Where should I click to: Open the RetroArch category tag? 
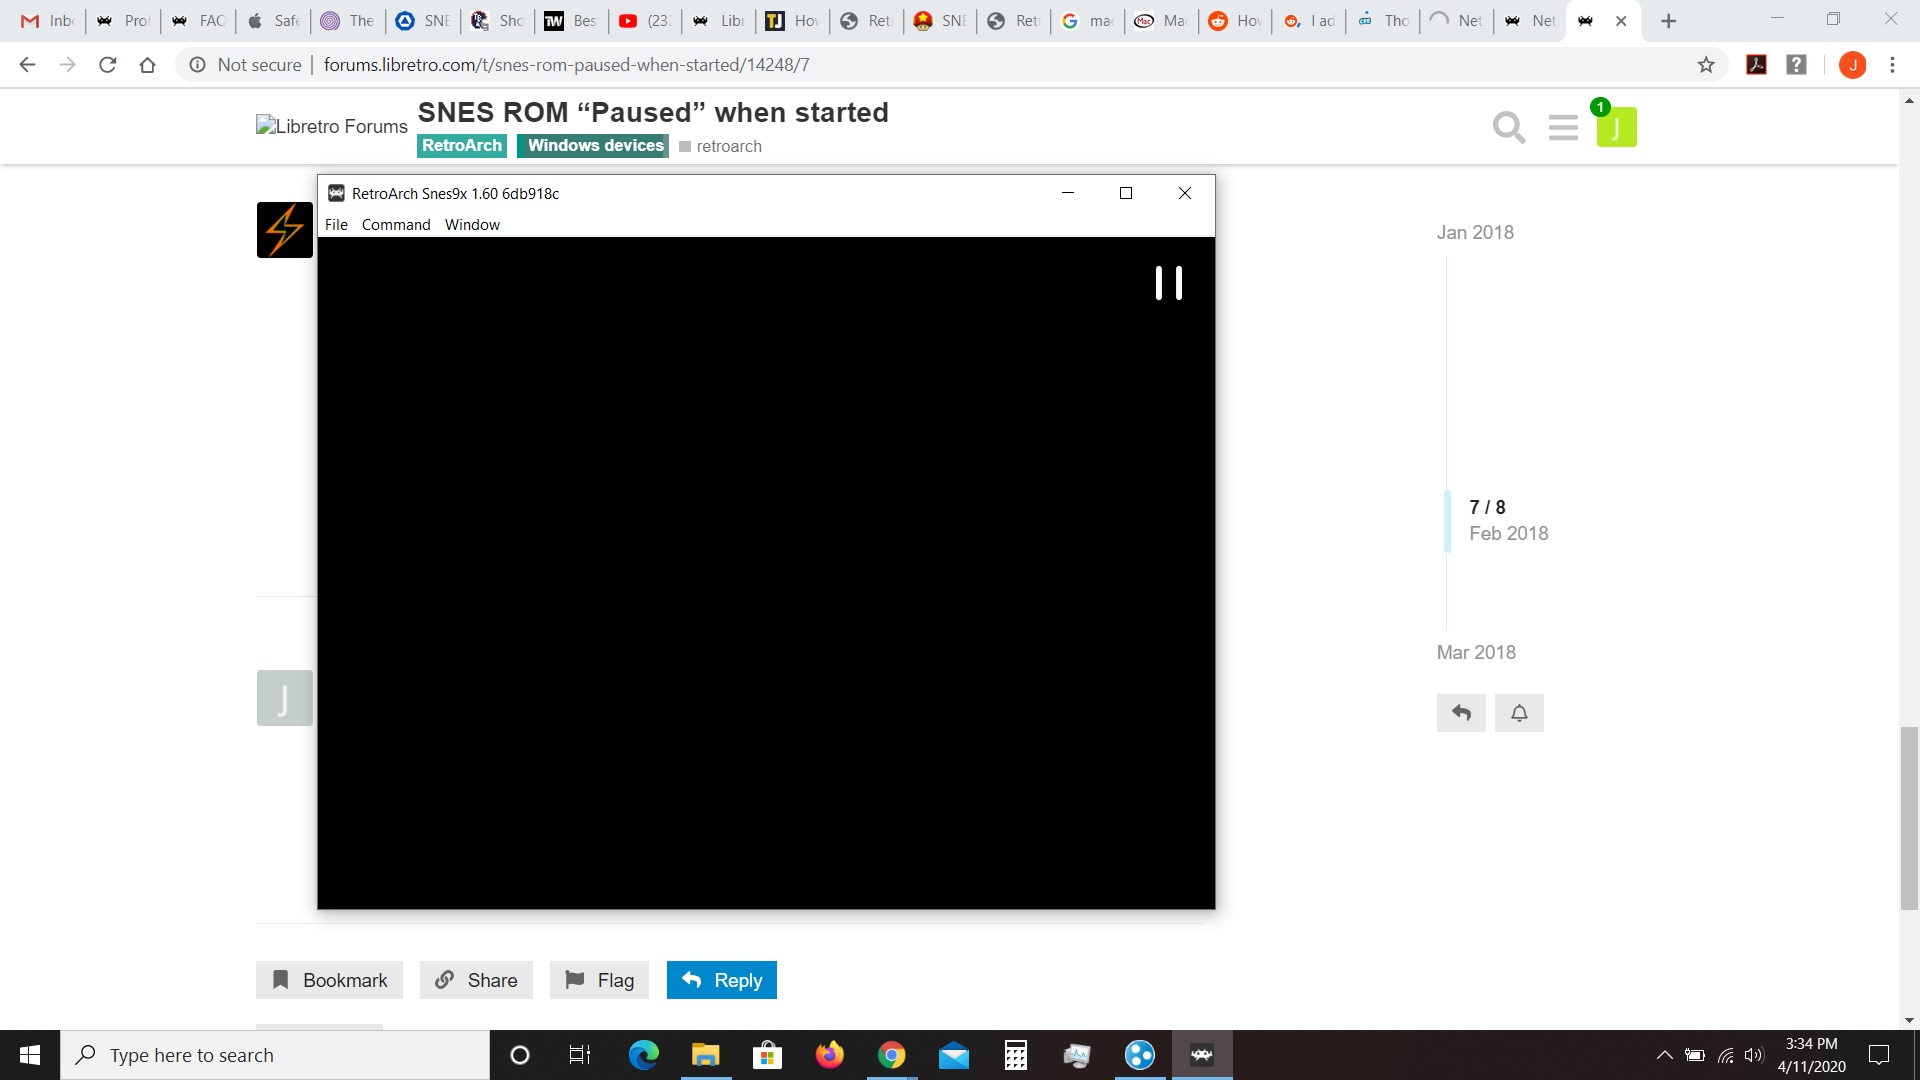tap(462, 146)
